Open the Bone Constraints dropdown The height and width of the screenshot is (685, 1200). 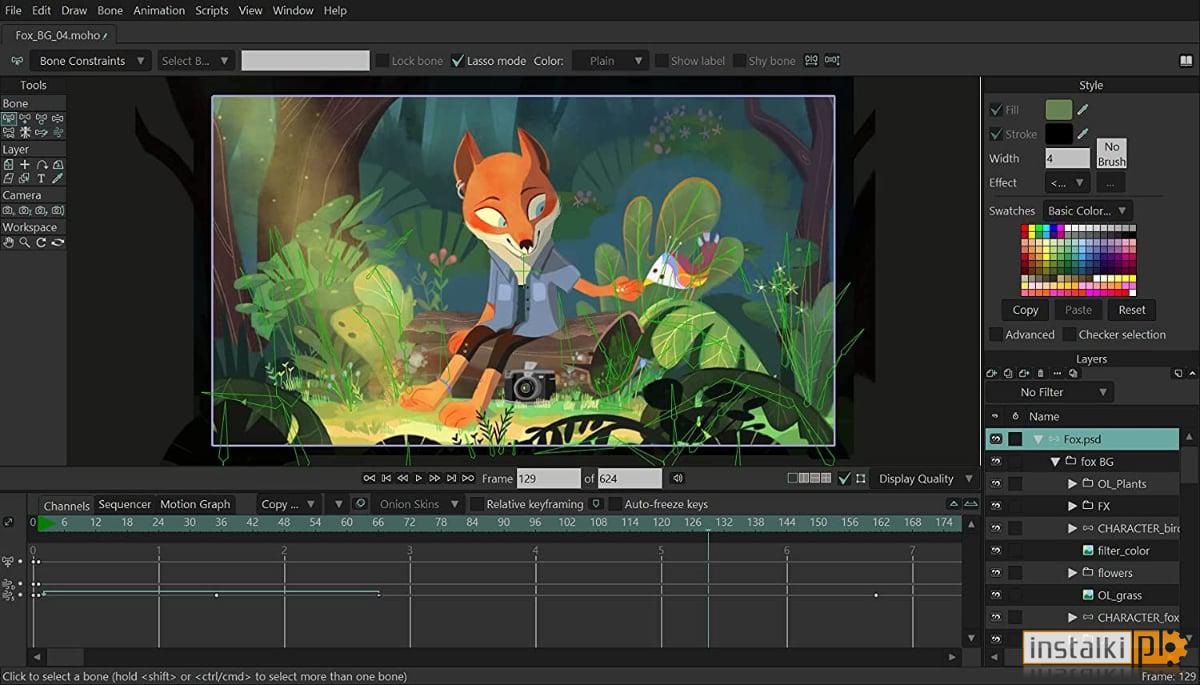point(91,61)
